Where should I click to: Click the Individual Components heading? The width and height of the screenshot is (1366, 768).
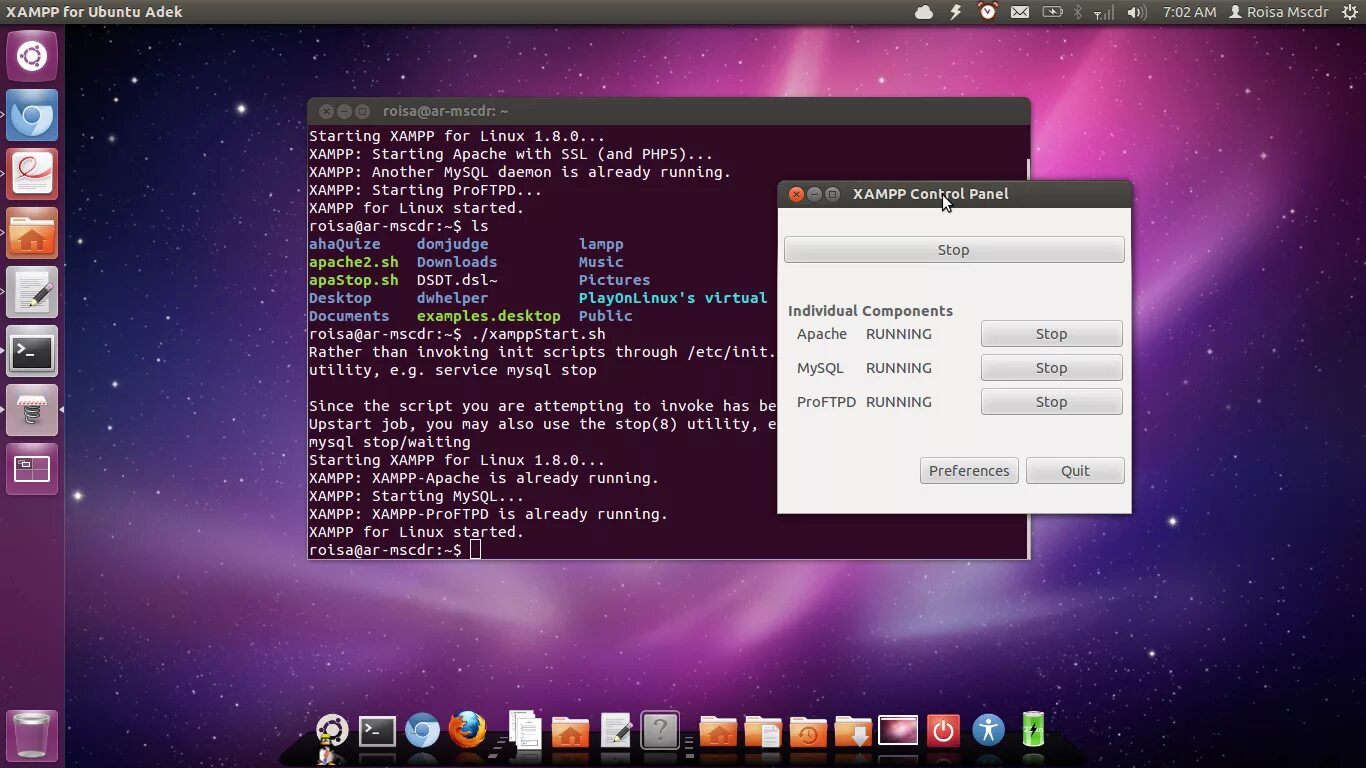(870, 311)
